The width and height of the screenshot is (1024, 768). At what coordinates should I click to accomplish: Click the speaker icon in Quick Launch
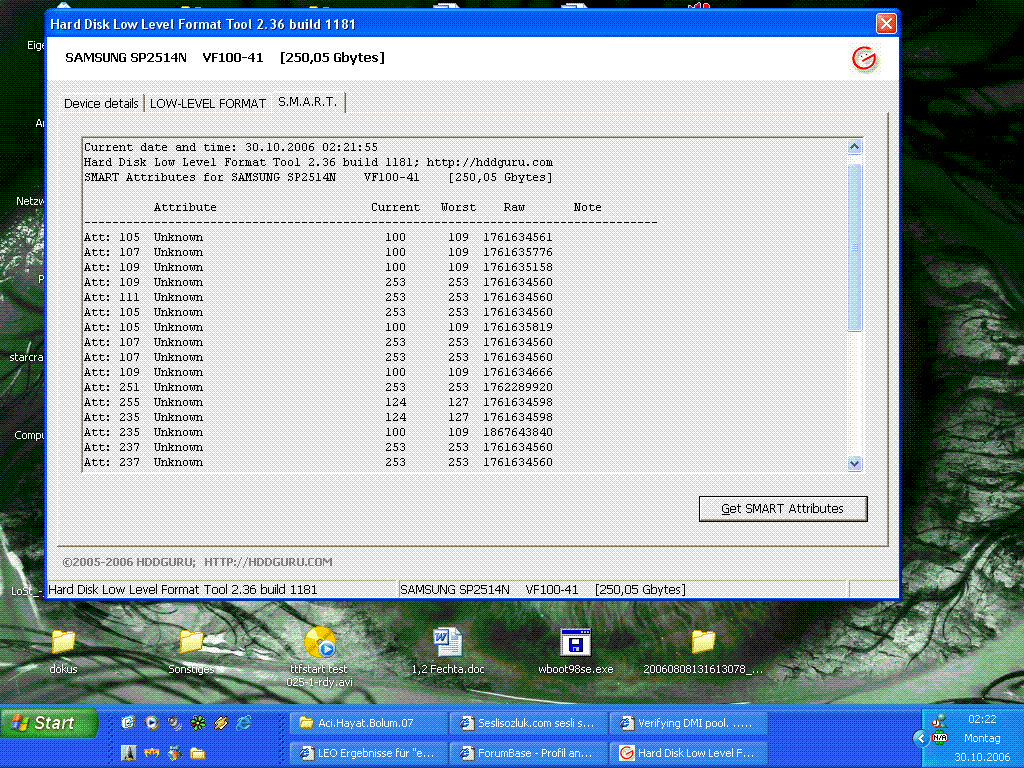pos(174,722)
